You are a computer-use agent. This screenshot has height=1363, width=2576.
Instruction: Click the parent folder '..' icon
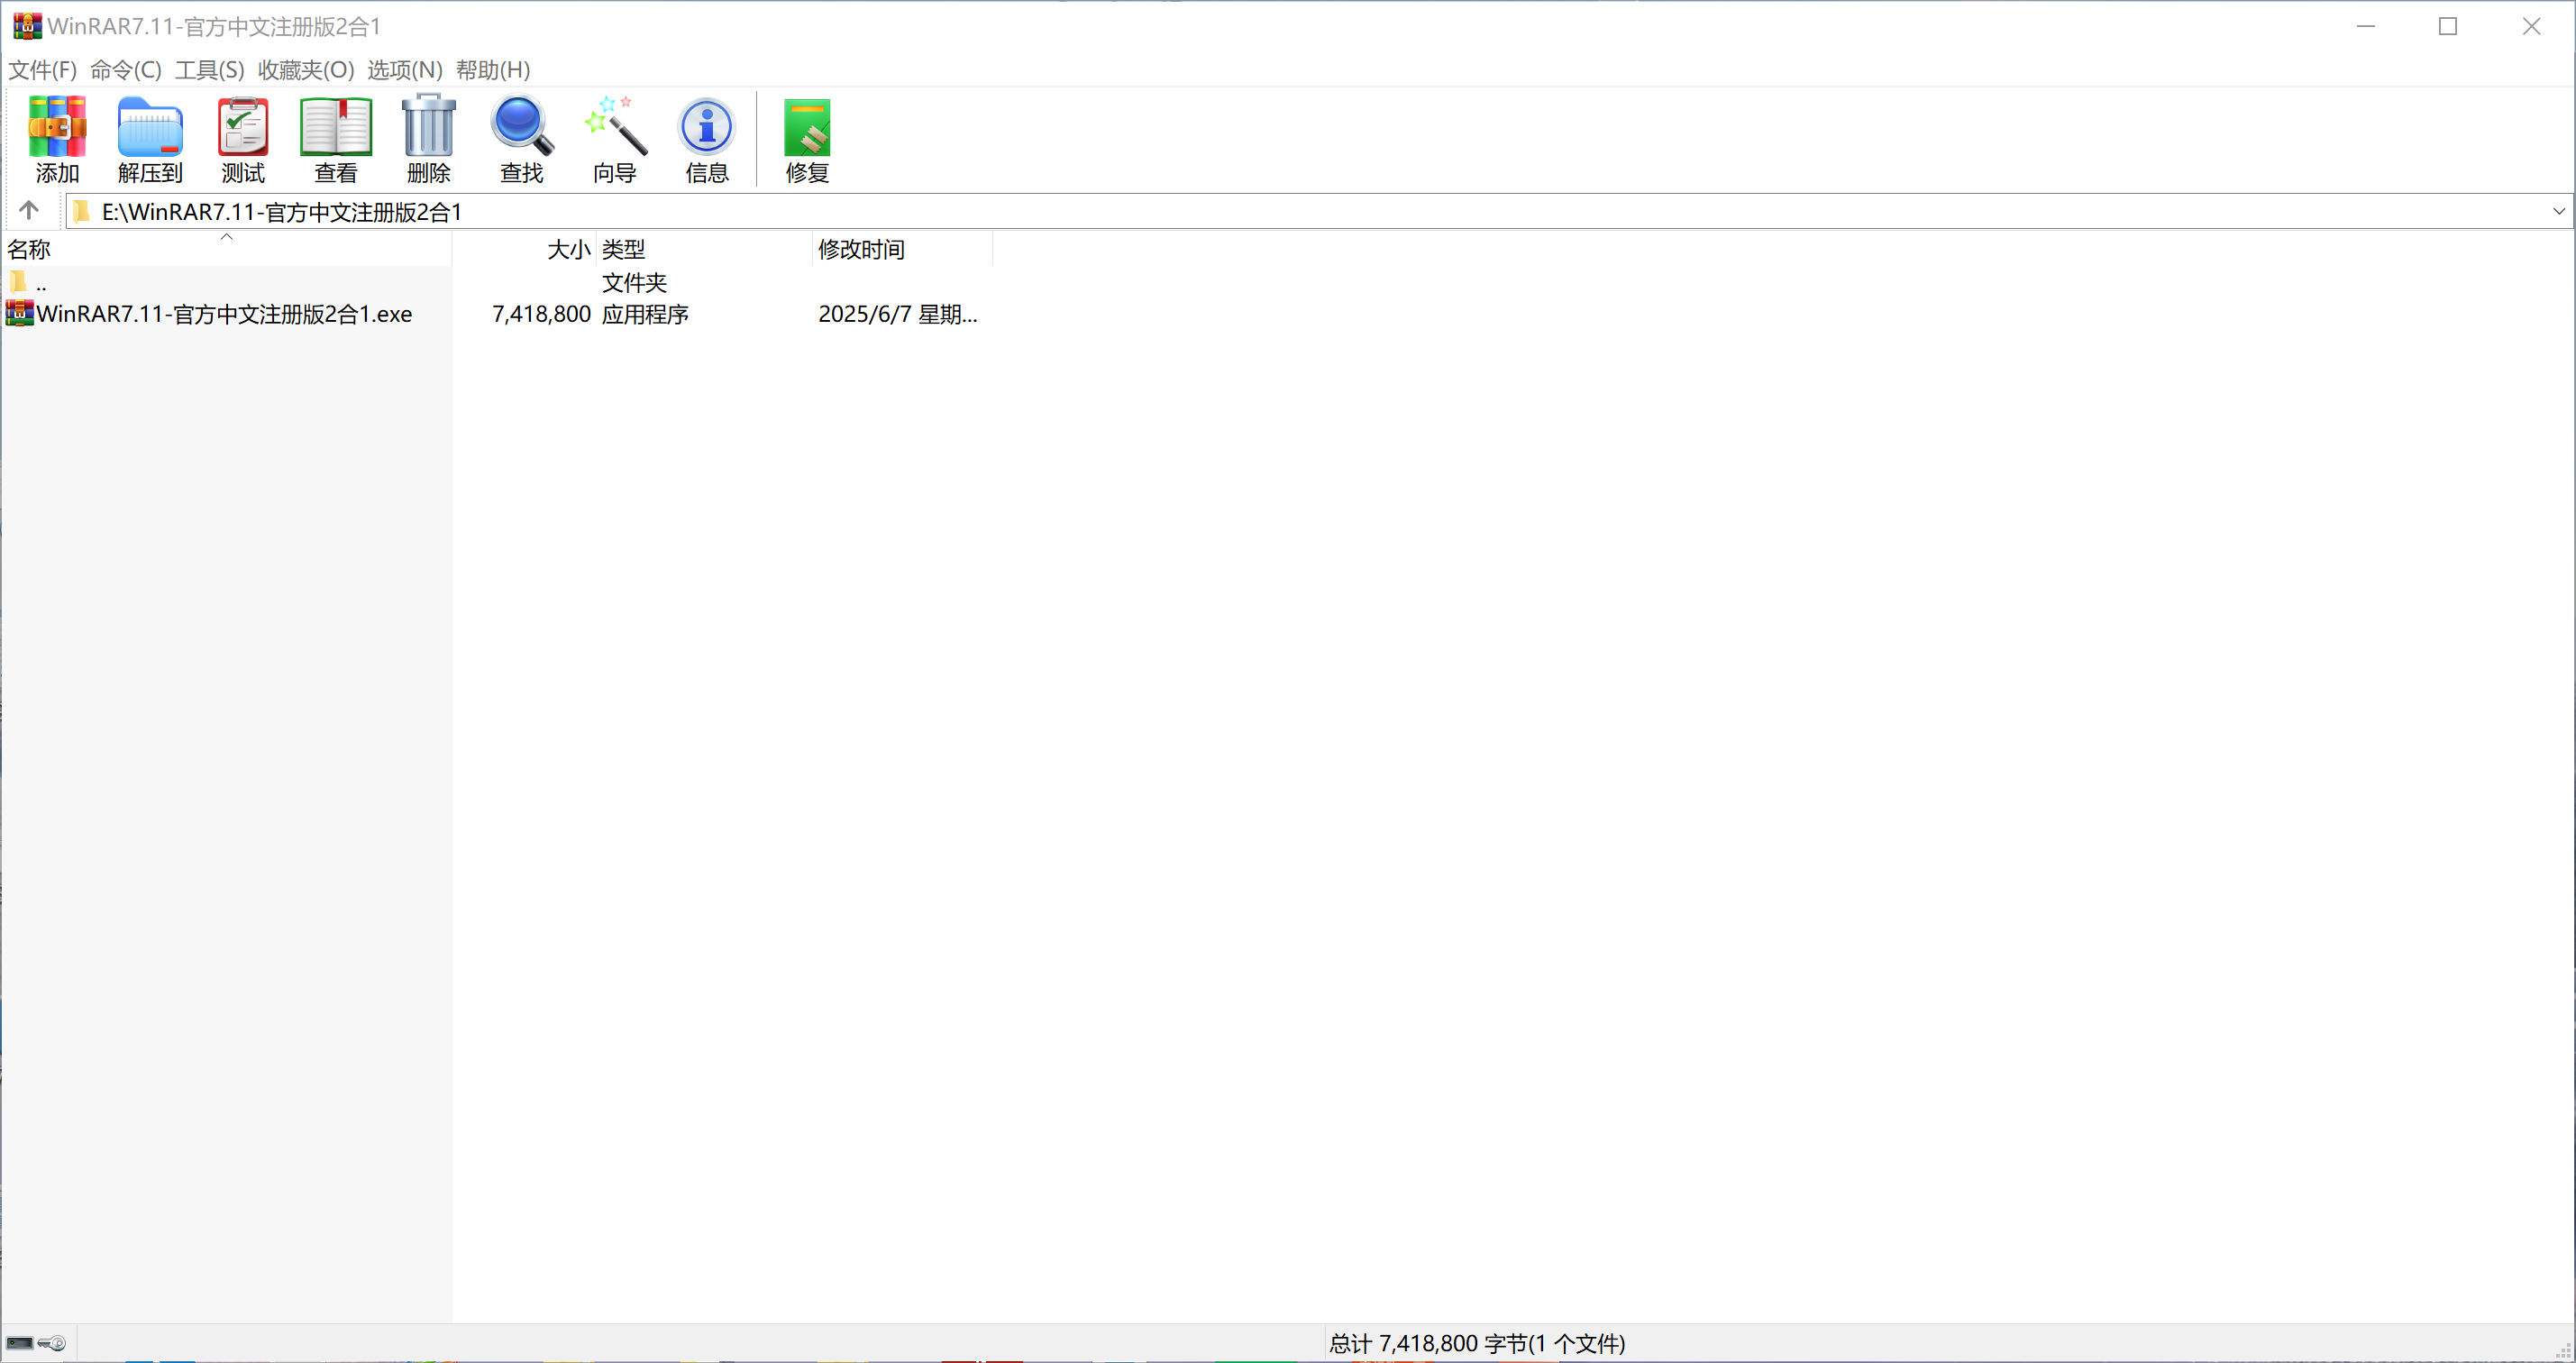coord(18,281)
